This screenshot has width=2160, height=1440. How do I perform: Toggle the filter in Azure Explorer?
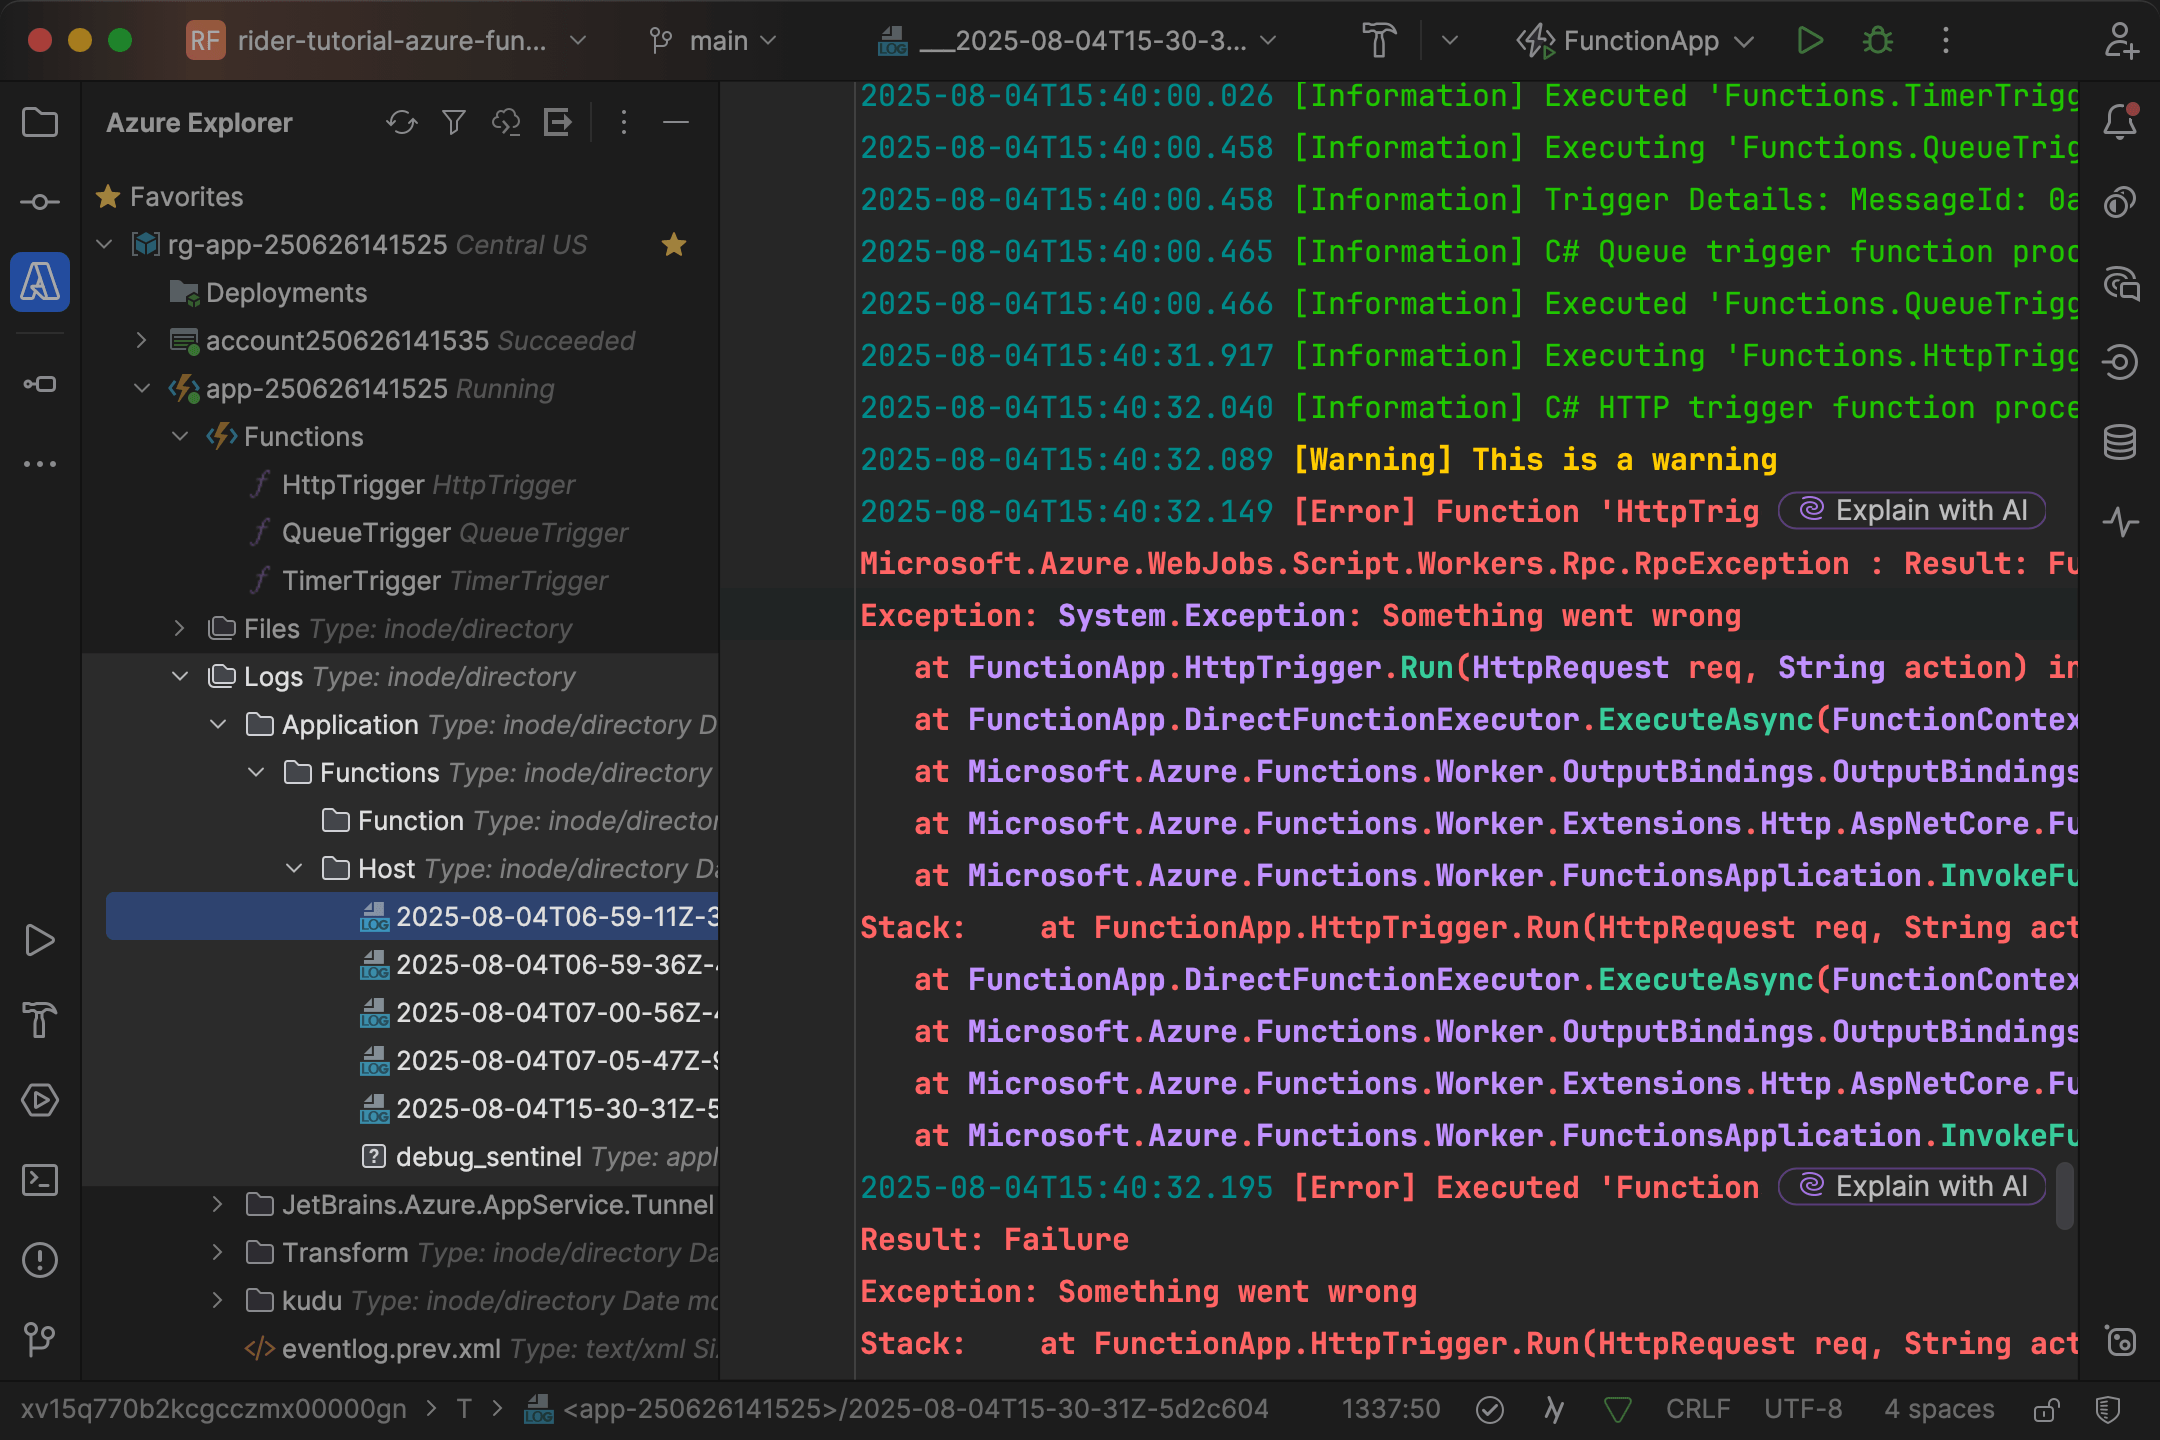[x=455, y=122]
